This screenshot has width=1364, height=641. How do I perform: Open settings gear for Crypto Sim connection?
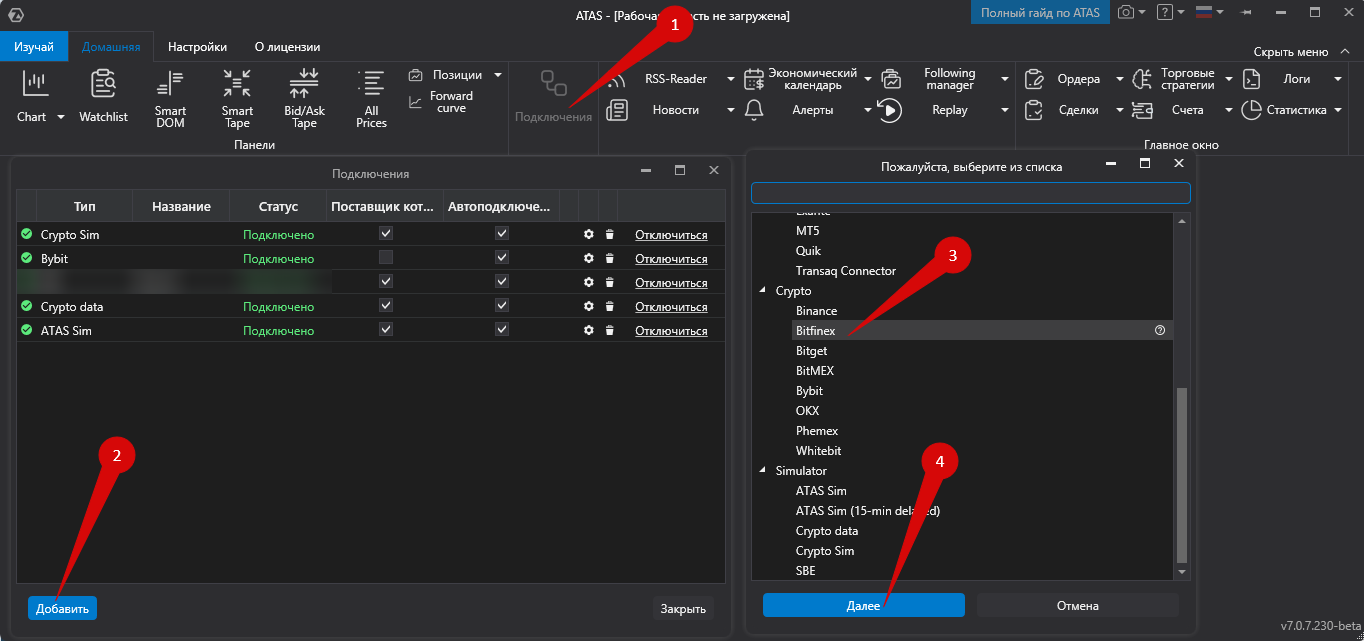[589, 234]
